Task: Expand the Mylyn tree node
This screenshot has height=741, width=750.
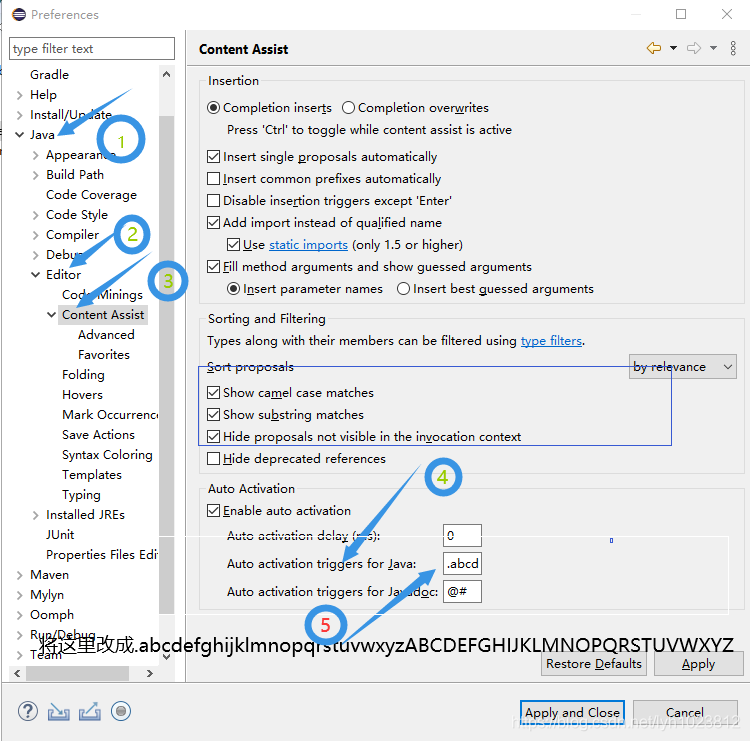Action: [x=20, y=595]
